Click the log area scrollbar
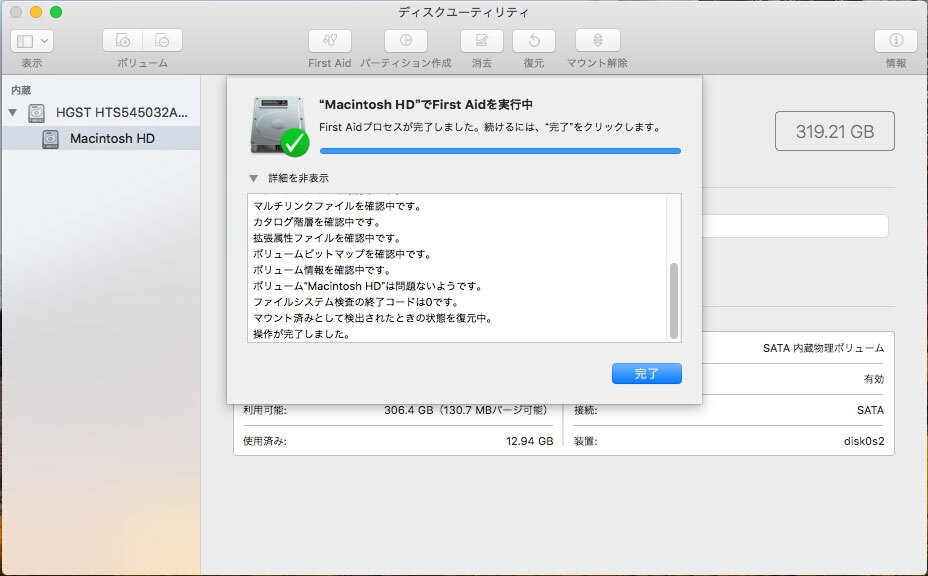This screenshot has height=576, width=928. click(x=674, y=301)
